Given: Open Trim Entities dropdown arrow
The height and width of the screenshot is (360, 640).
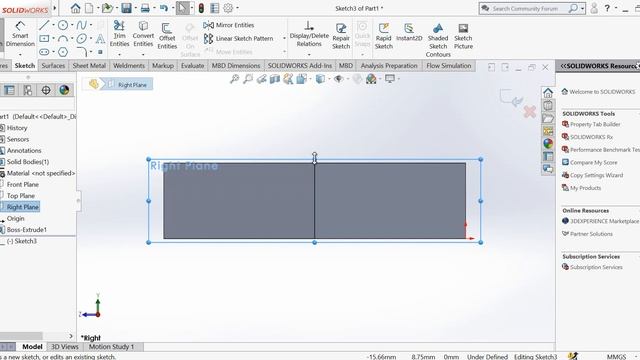Looking at the screenshot, I should (119, 54).
